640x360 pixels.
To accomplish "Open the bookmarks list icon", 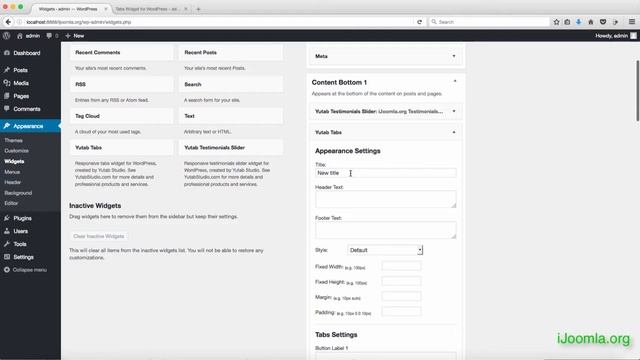I will 567,22.
